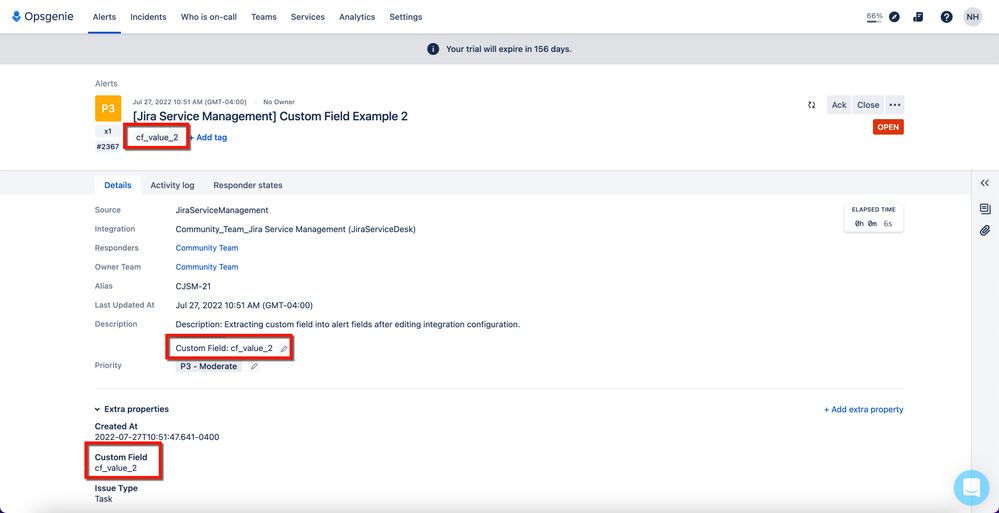This screenshot has height=513, width=999.
Task: Switch to the Activity log tab
Action: pos(172,185)
